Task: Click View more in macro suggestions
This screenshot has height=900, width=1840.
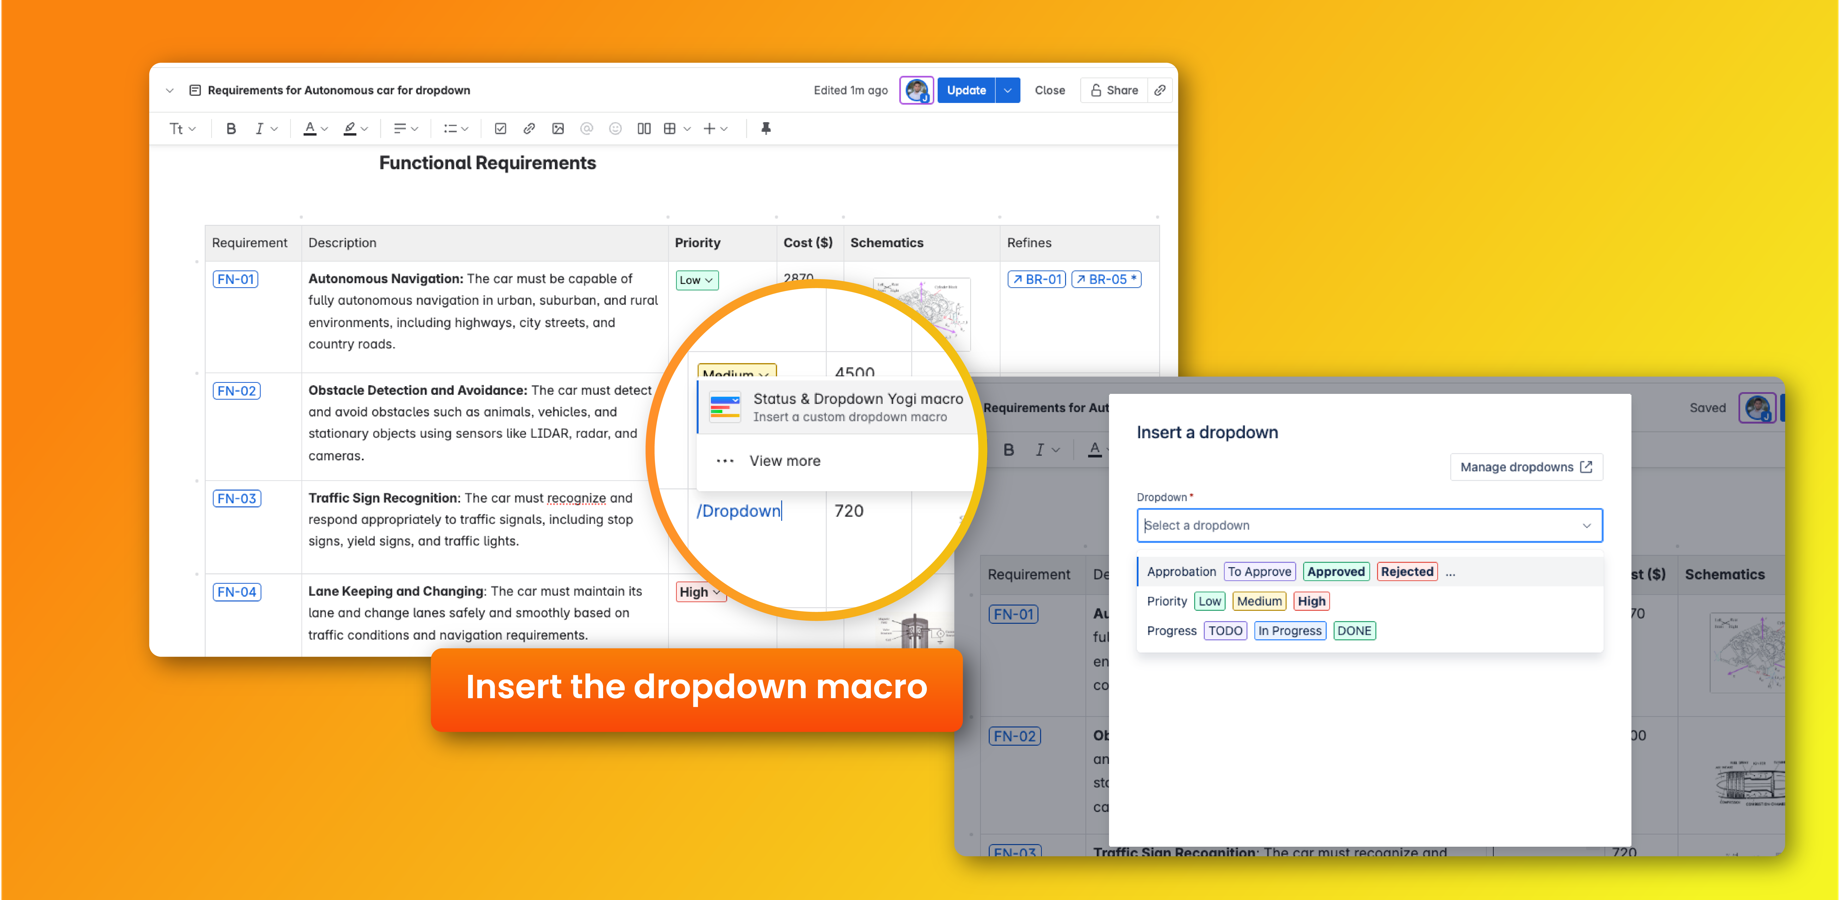Action: 785,461
